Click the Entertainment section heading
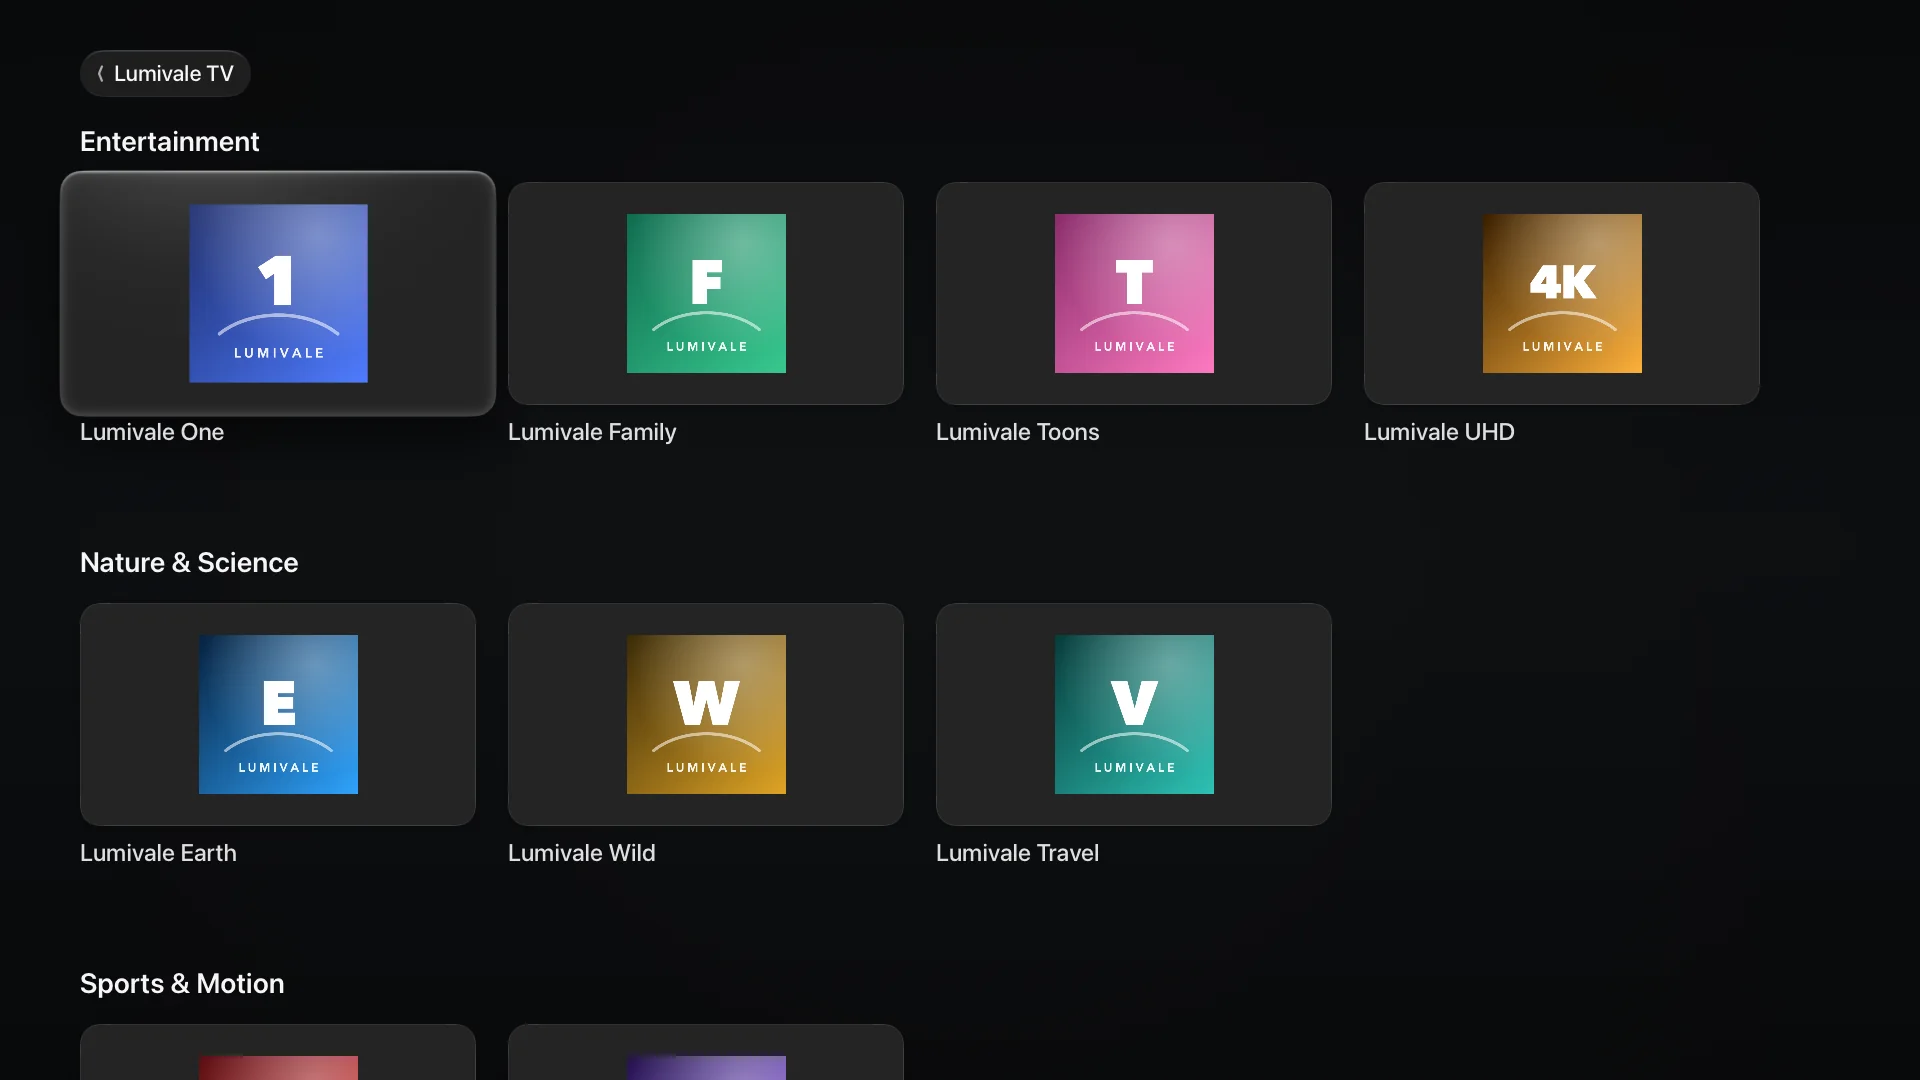Viewport: 1920px width, 1080px height. click(x=169, y=142)
